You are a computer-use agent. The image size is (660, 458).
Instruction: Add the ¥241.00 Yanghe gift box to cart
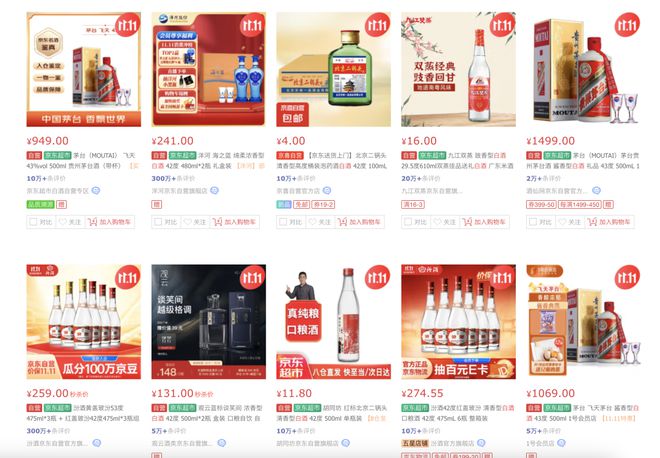(235, 222)
